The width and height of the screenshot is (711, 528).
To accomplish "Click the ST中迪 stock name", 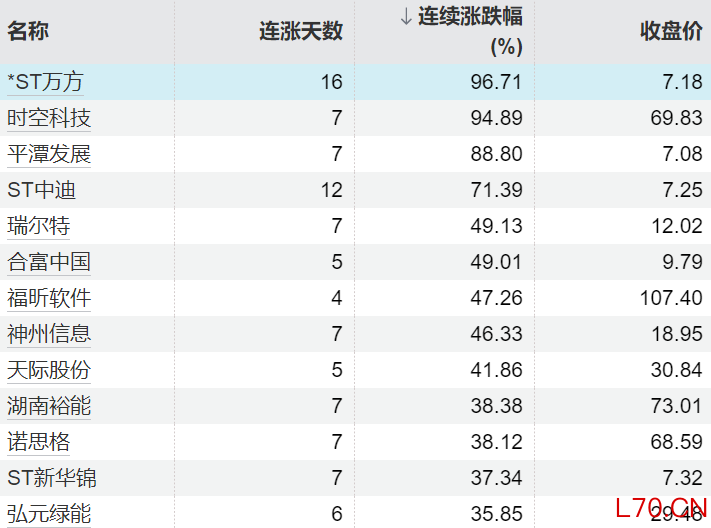I will [x=41, y=190].
